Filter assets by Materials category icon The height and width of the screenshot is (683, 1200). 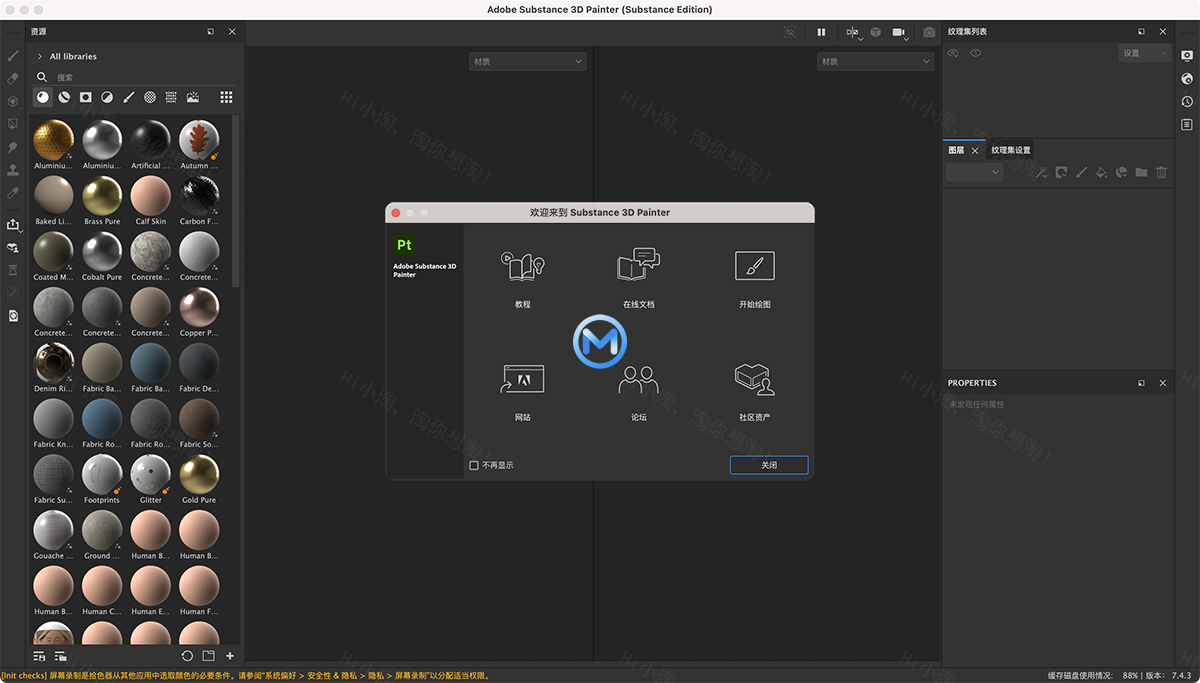[43, 97]
